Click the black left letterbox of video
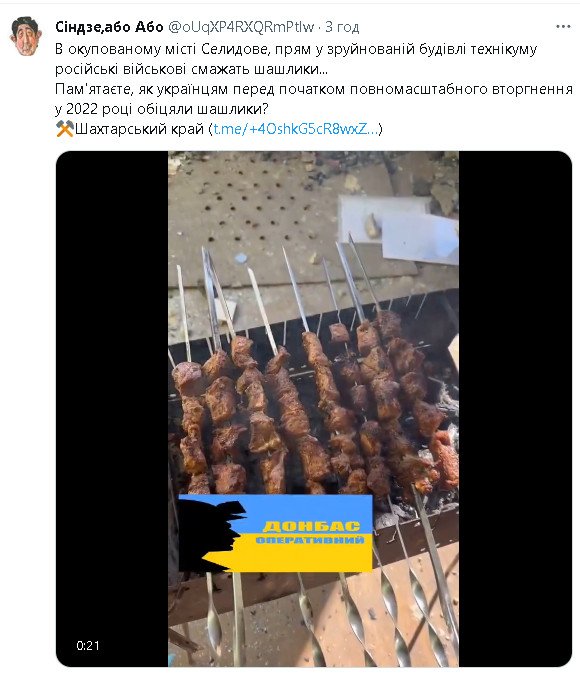Image resolution: width=580 pixels, height=674 pixels. point(112,409)
